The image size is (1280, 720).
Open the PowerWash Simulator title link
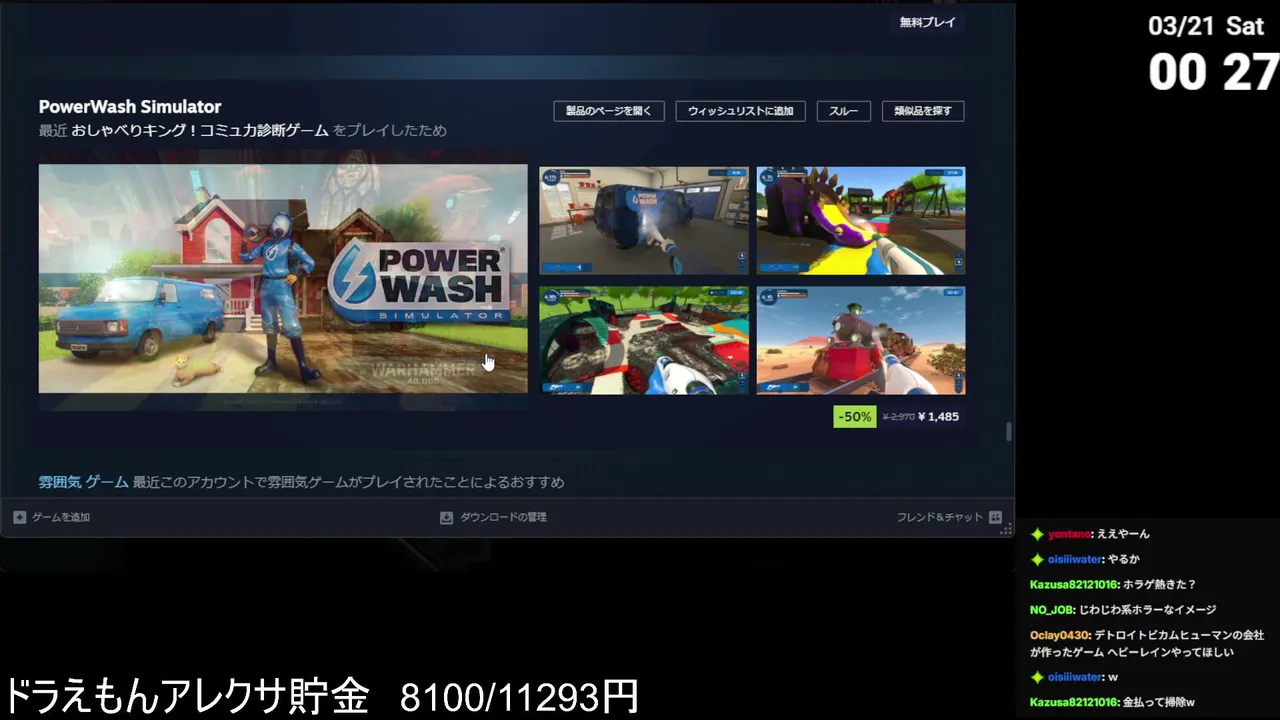coord(130,107)
